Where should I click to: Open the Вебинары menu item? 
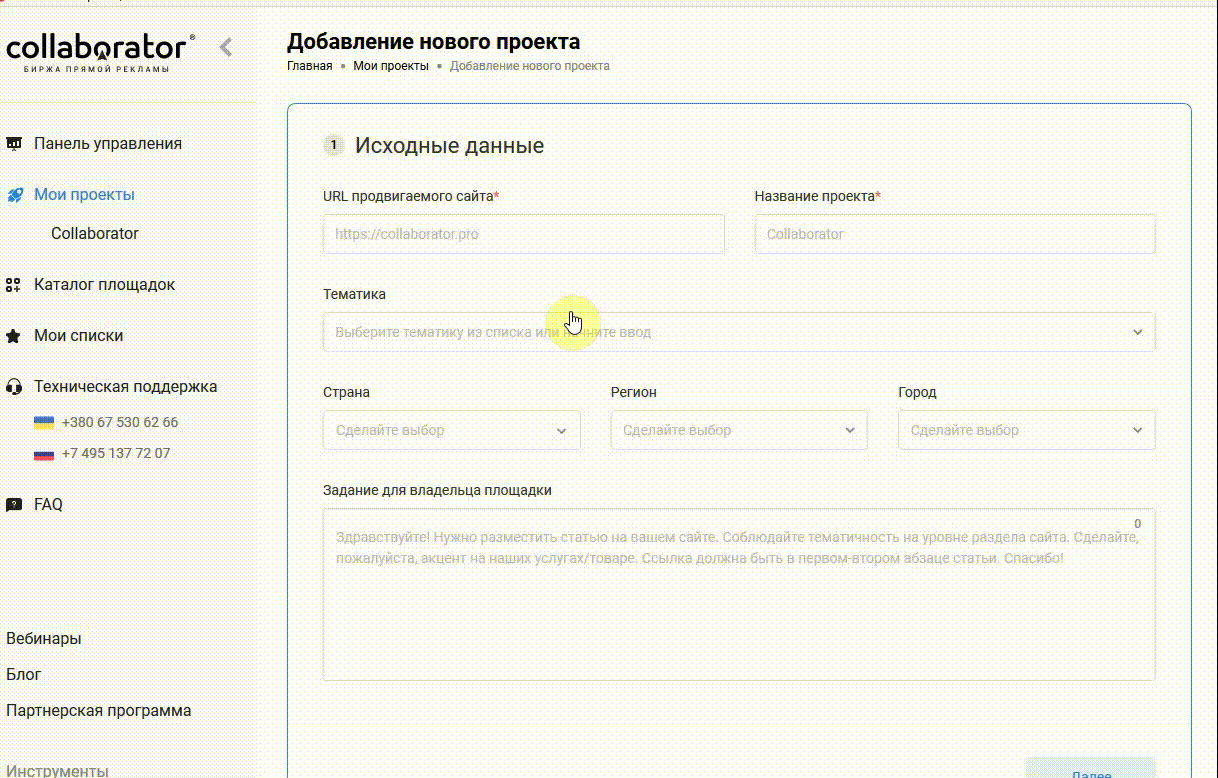[x=42, y=637]
